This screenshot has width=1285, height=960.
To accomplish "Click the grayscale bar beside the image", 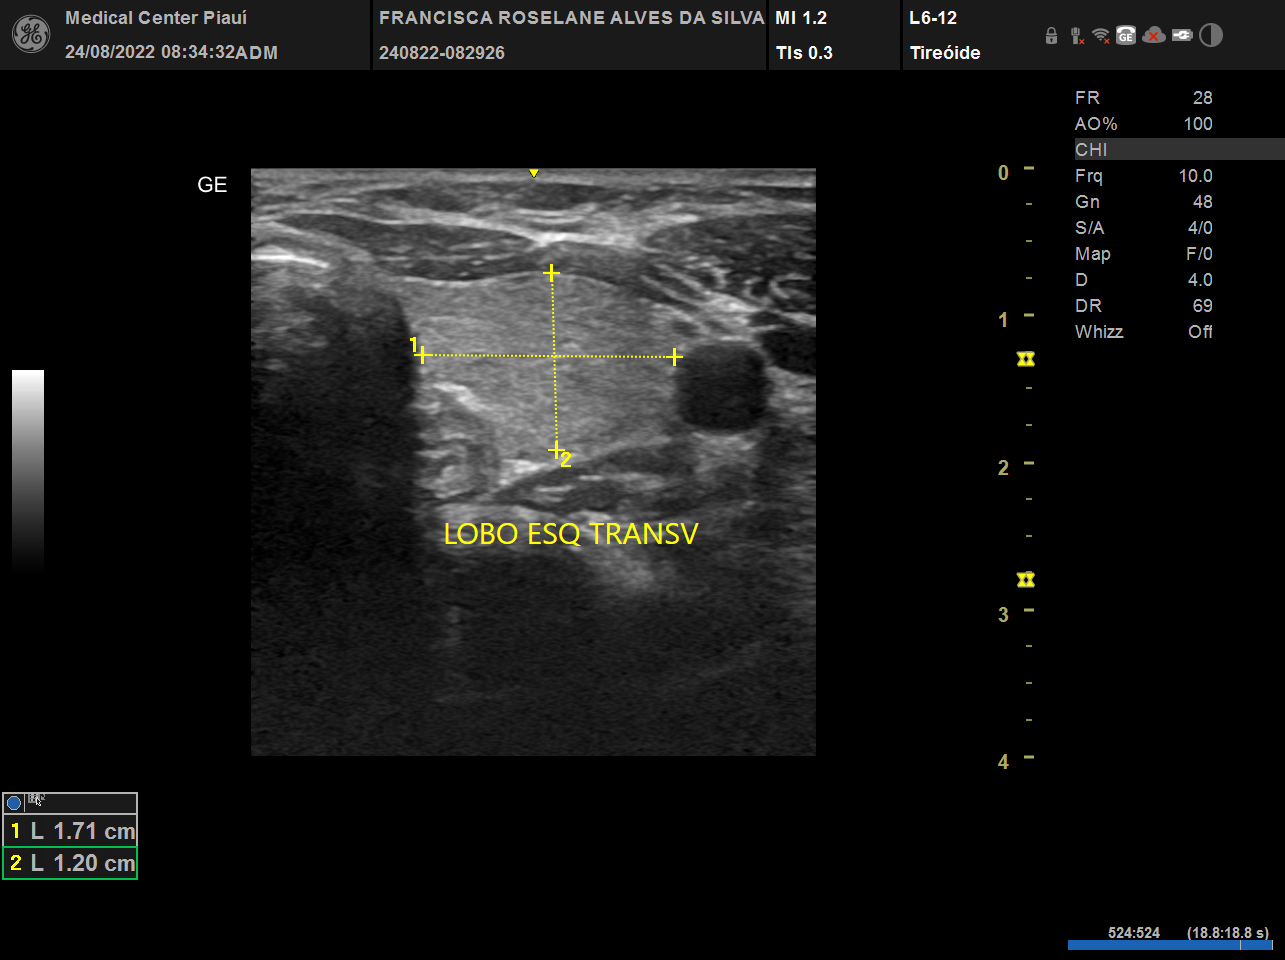I will 28,470.
